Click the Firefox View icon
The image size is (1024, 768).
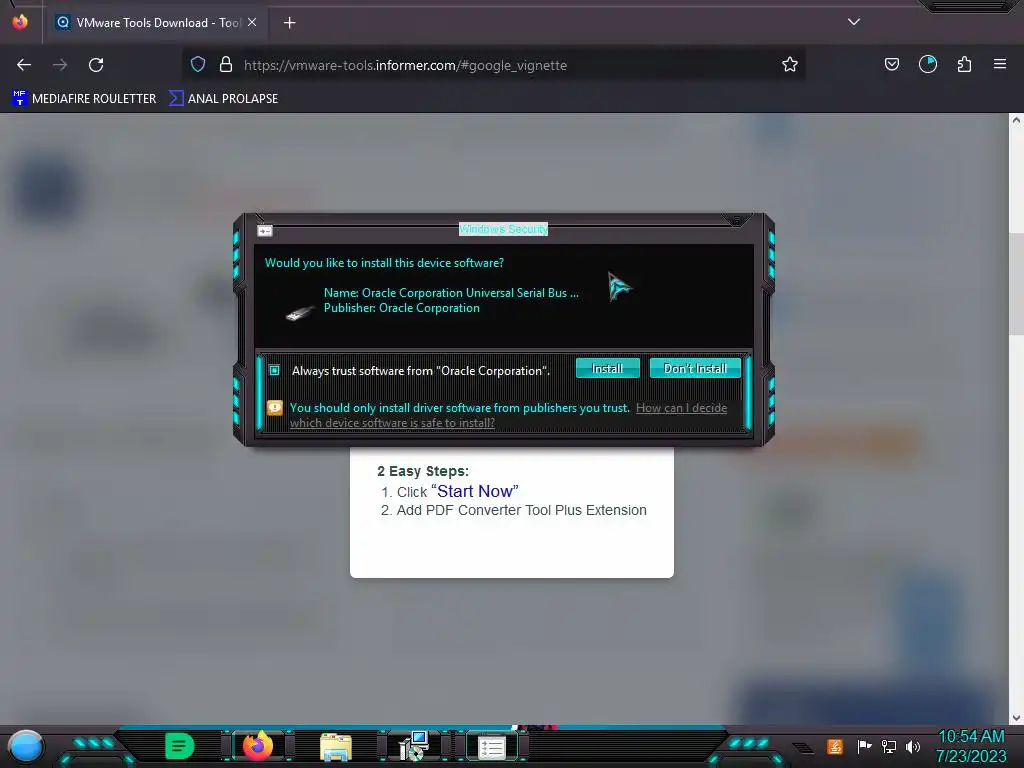point(20,22)
